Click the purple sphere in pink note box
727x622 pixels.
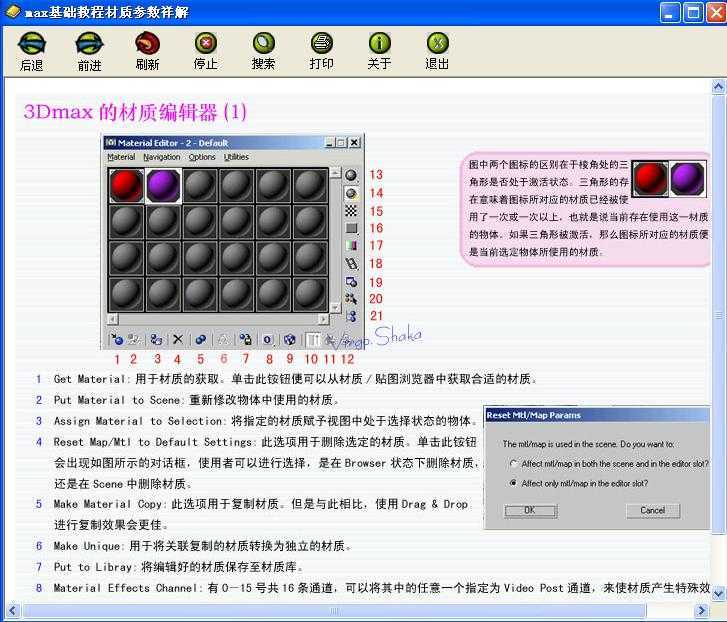click(x=688, y=179)
